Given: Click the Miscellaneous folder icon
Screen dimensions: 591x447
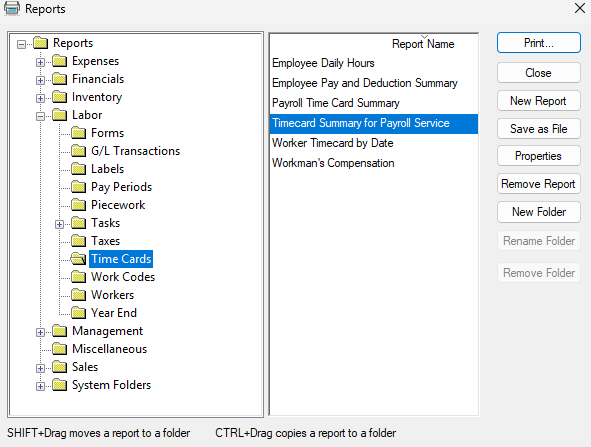Looking at the screenshot, I should [60, 349].
